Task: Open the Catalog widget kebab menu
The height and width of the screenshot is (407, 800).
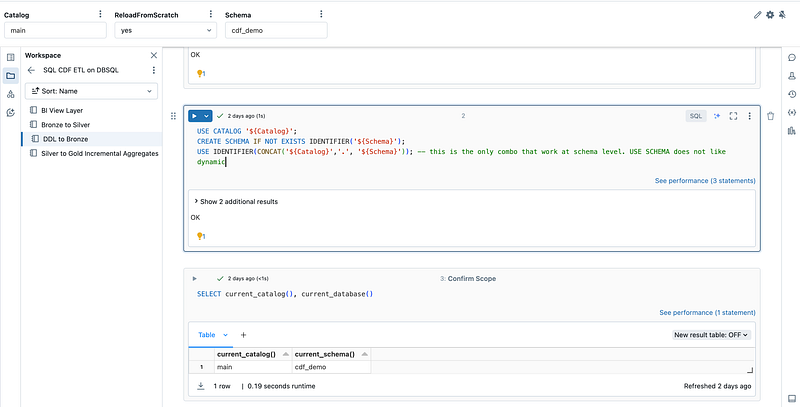Action: 100,14
